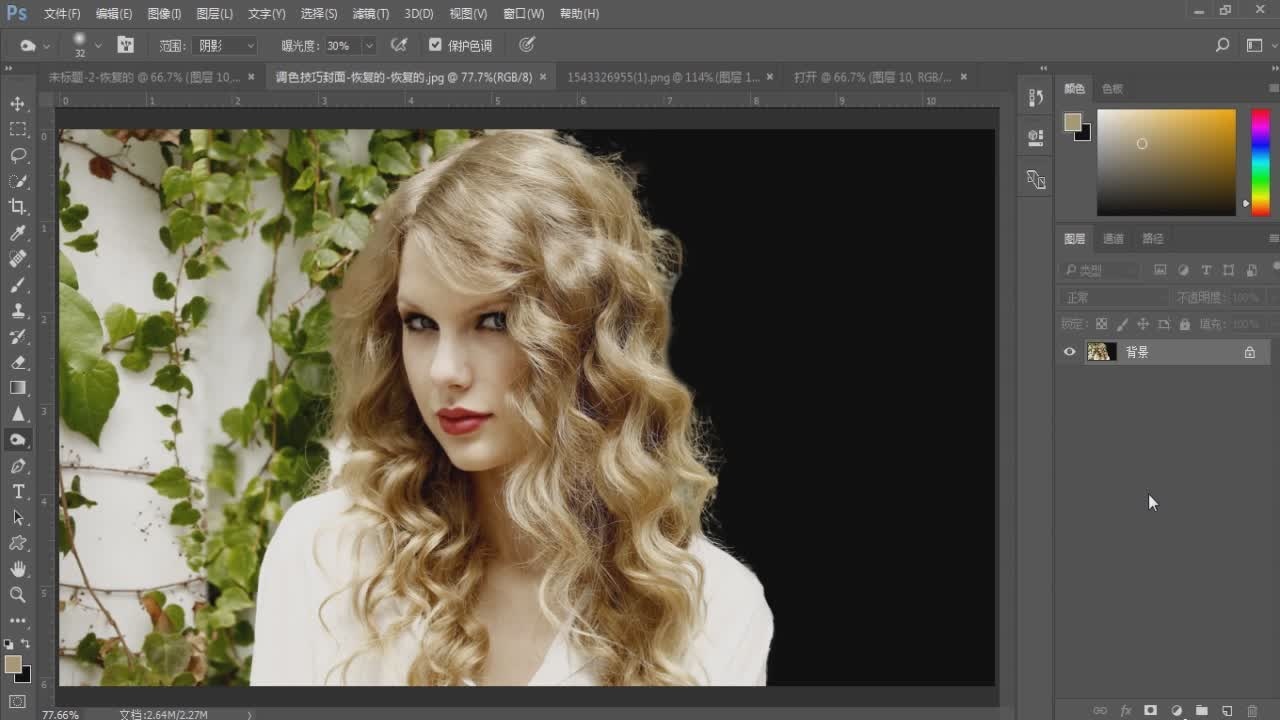Open the 范围 dropdown showing 阴影
1280x720 pixels.
point(224,45)
